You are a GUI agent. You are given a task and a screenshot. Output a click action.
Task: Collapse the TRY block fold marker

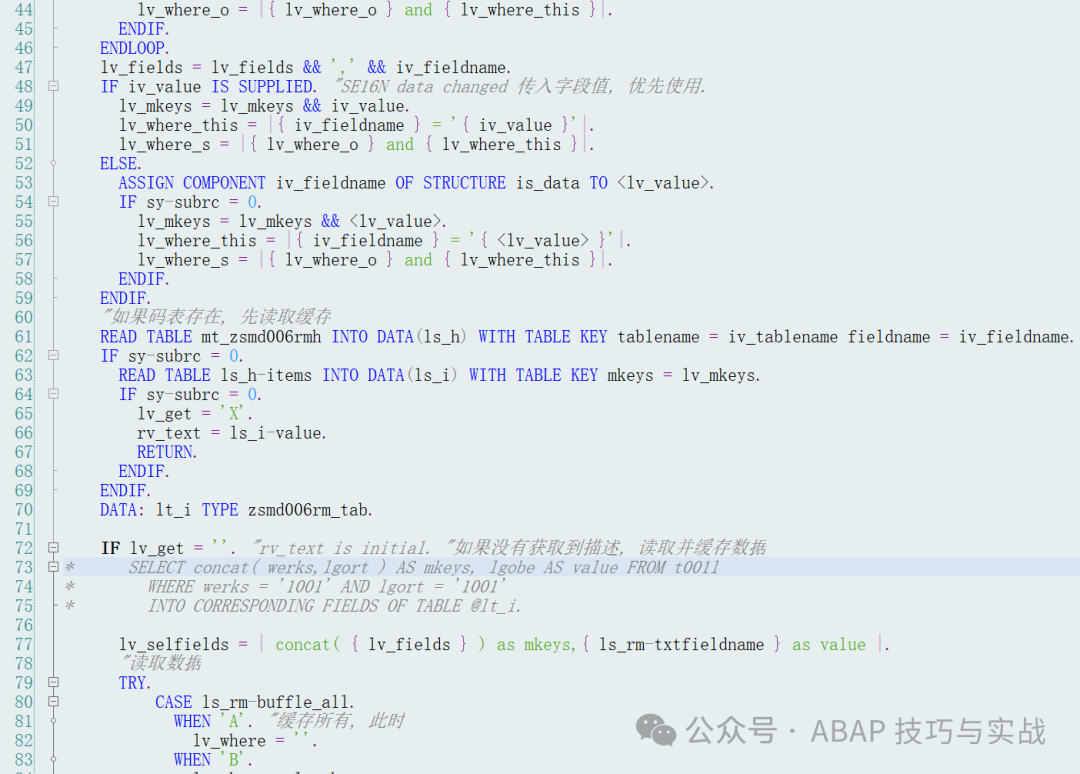53,682
